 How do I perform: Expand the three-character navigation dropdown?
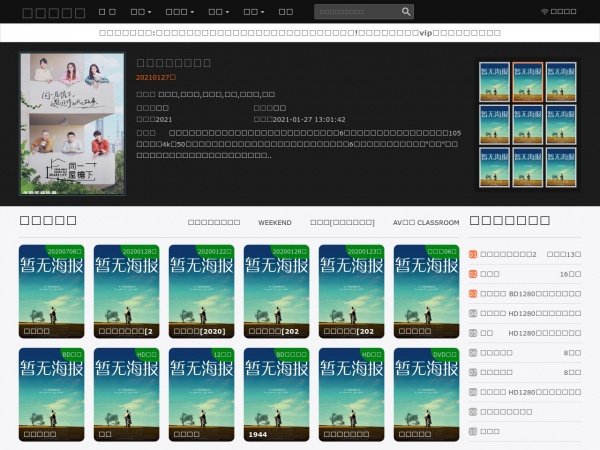coord(179,12)
